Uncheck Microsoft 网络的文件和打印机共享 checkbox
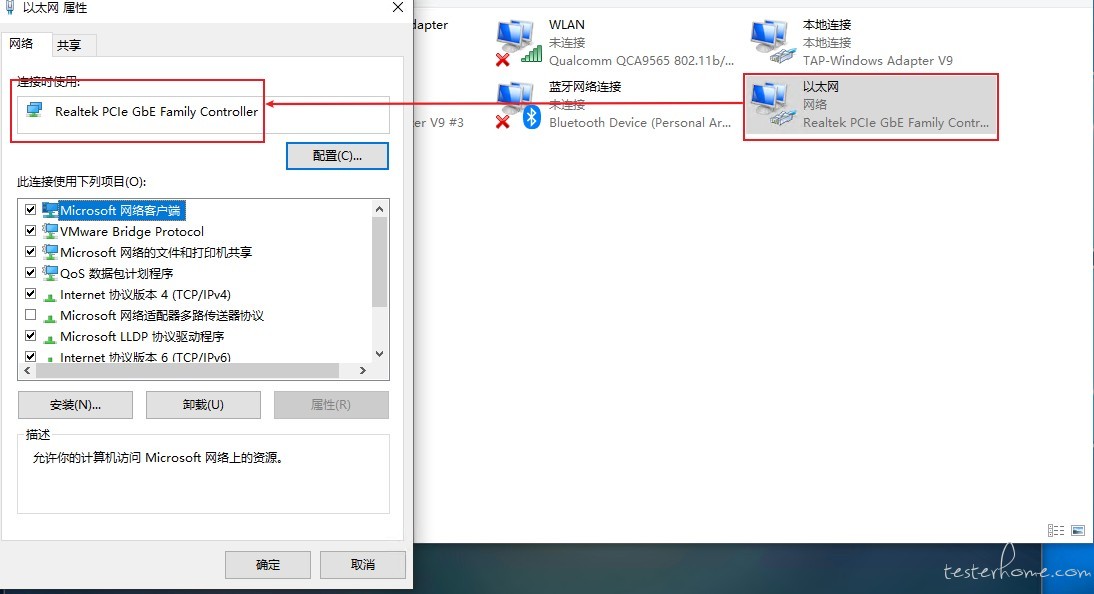The image size is (1094, 594). [x=31, y=251]
